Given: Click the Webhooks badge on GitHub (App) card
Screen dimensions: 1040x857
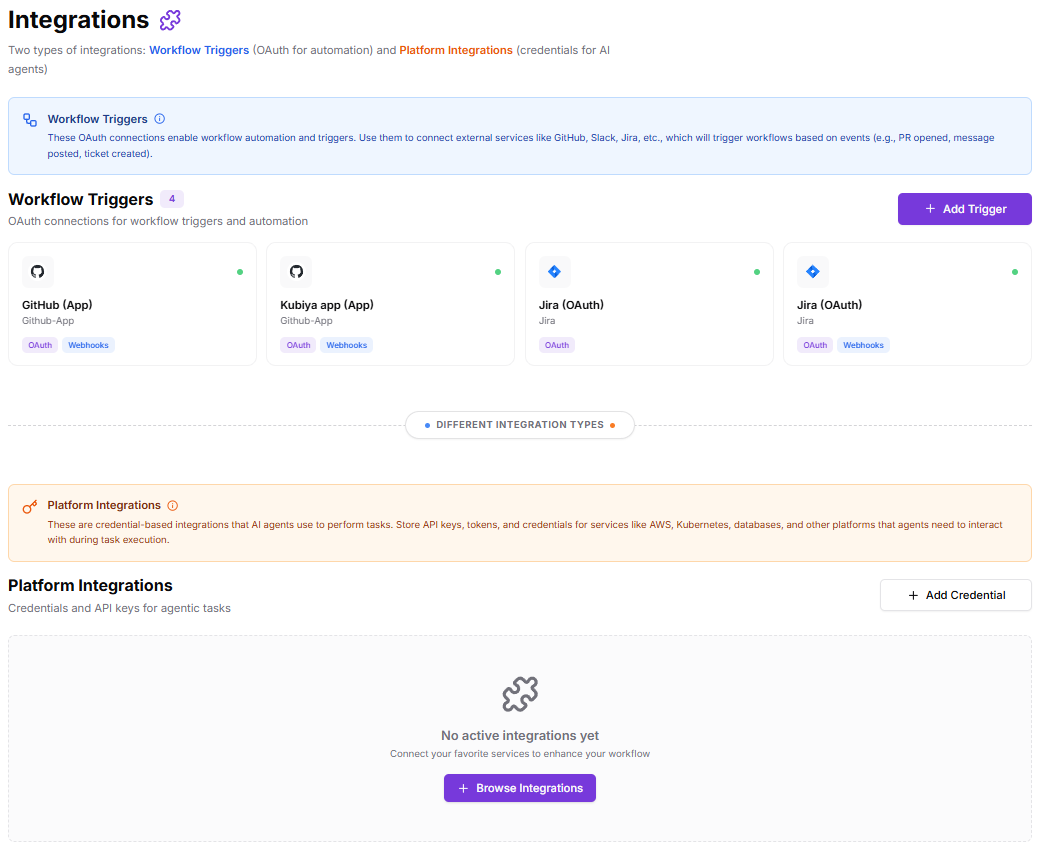Looking at the screenshot, I should click(88, 344).
